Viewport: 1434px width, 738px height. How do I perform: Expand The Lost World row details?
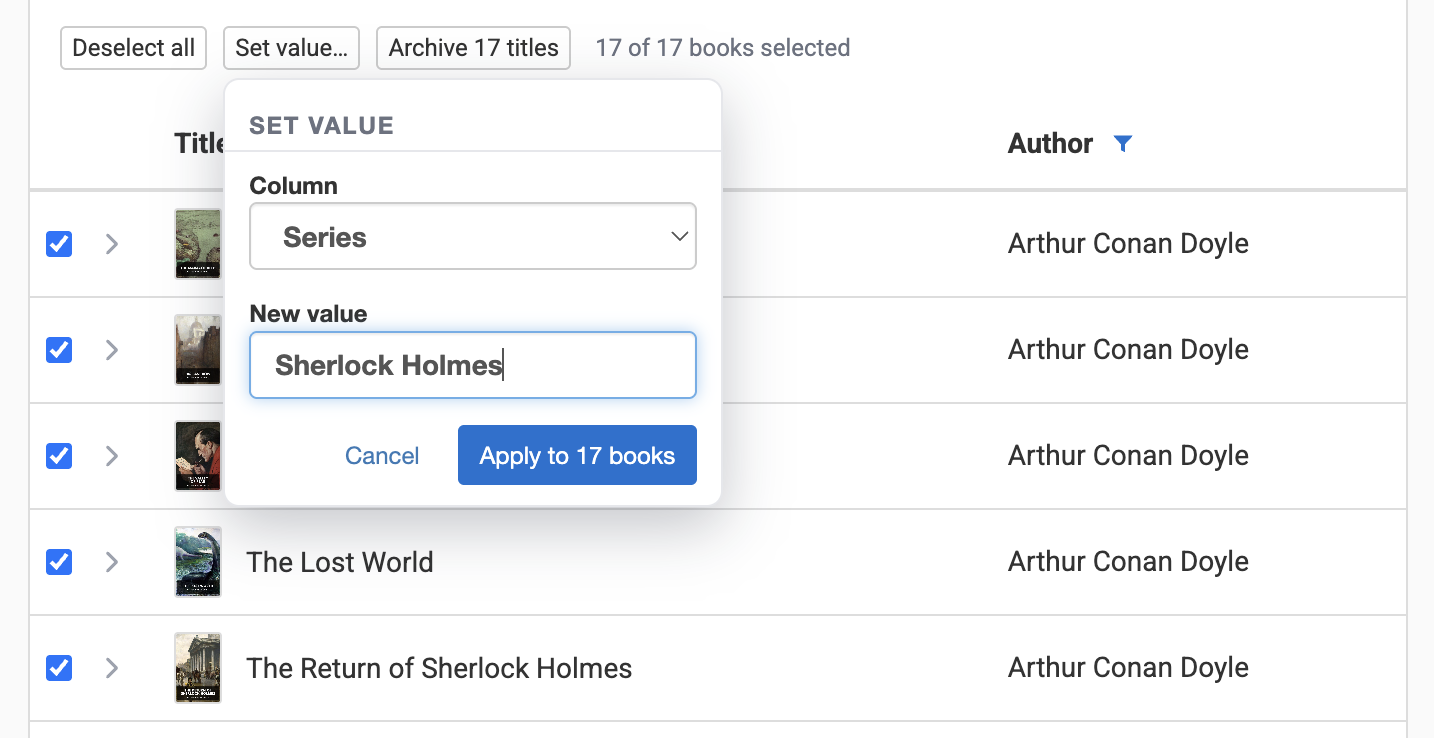pos(112,562)
